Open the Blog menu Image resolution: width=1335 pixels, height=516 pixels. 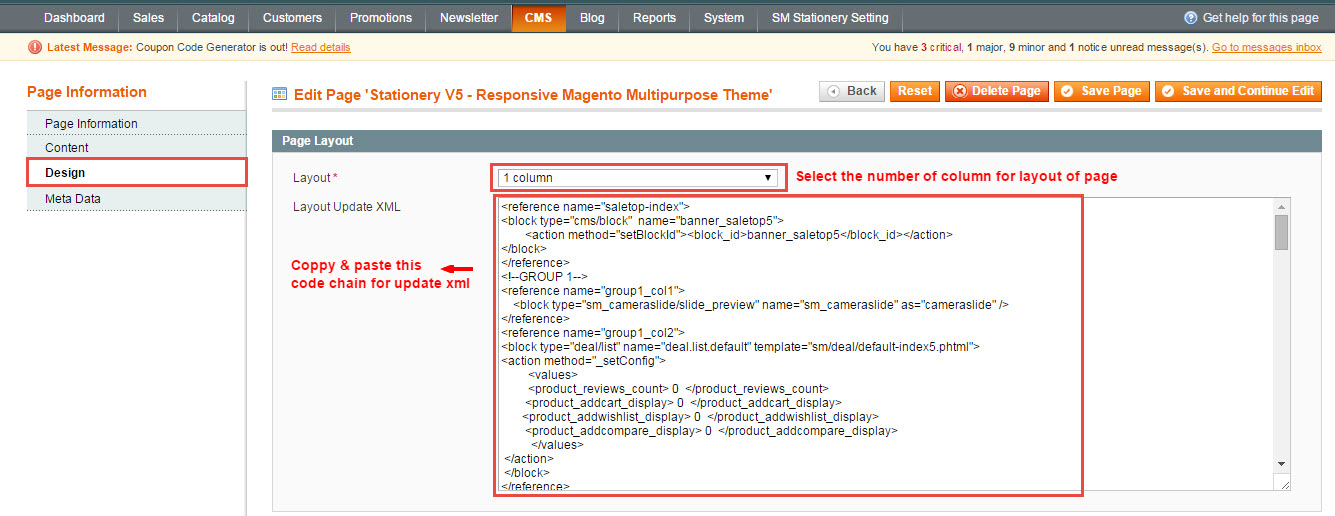point(592,18)
